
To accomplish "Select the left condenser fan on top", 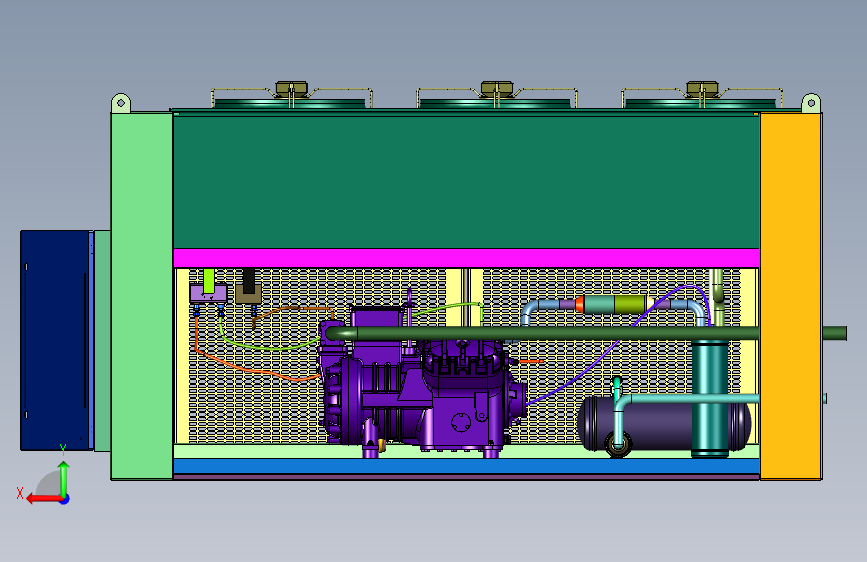I will coord(291,96).
